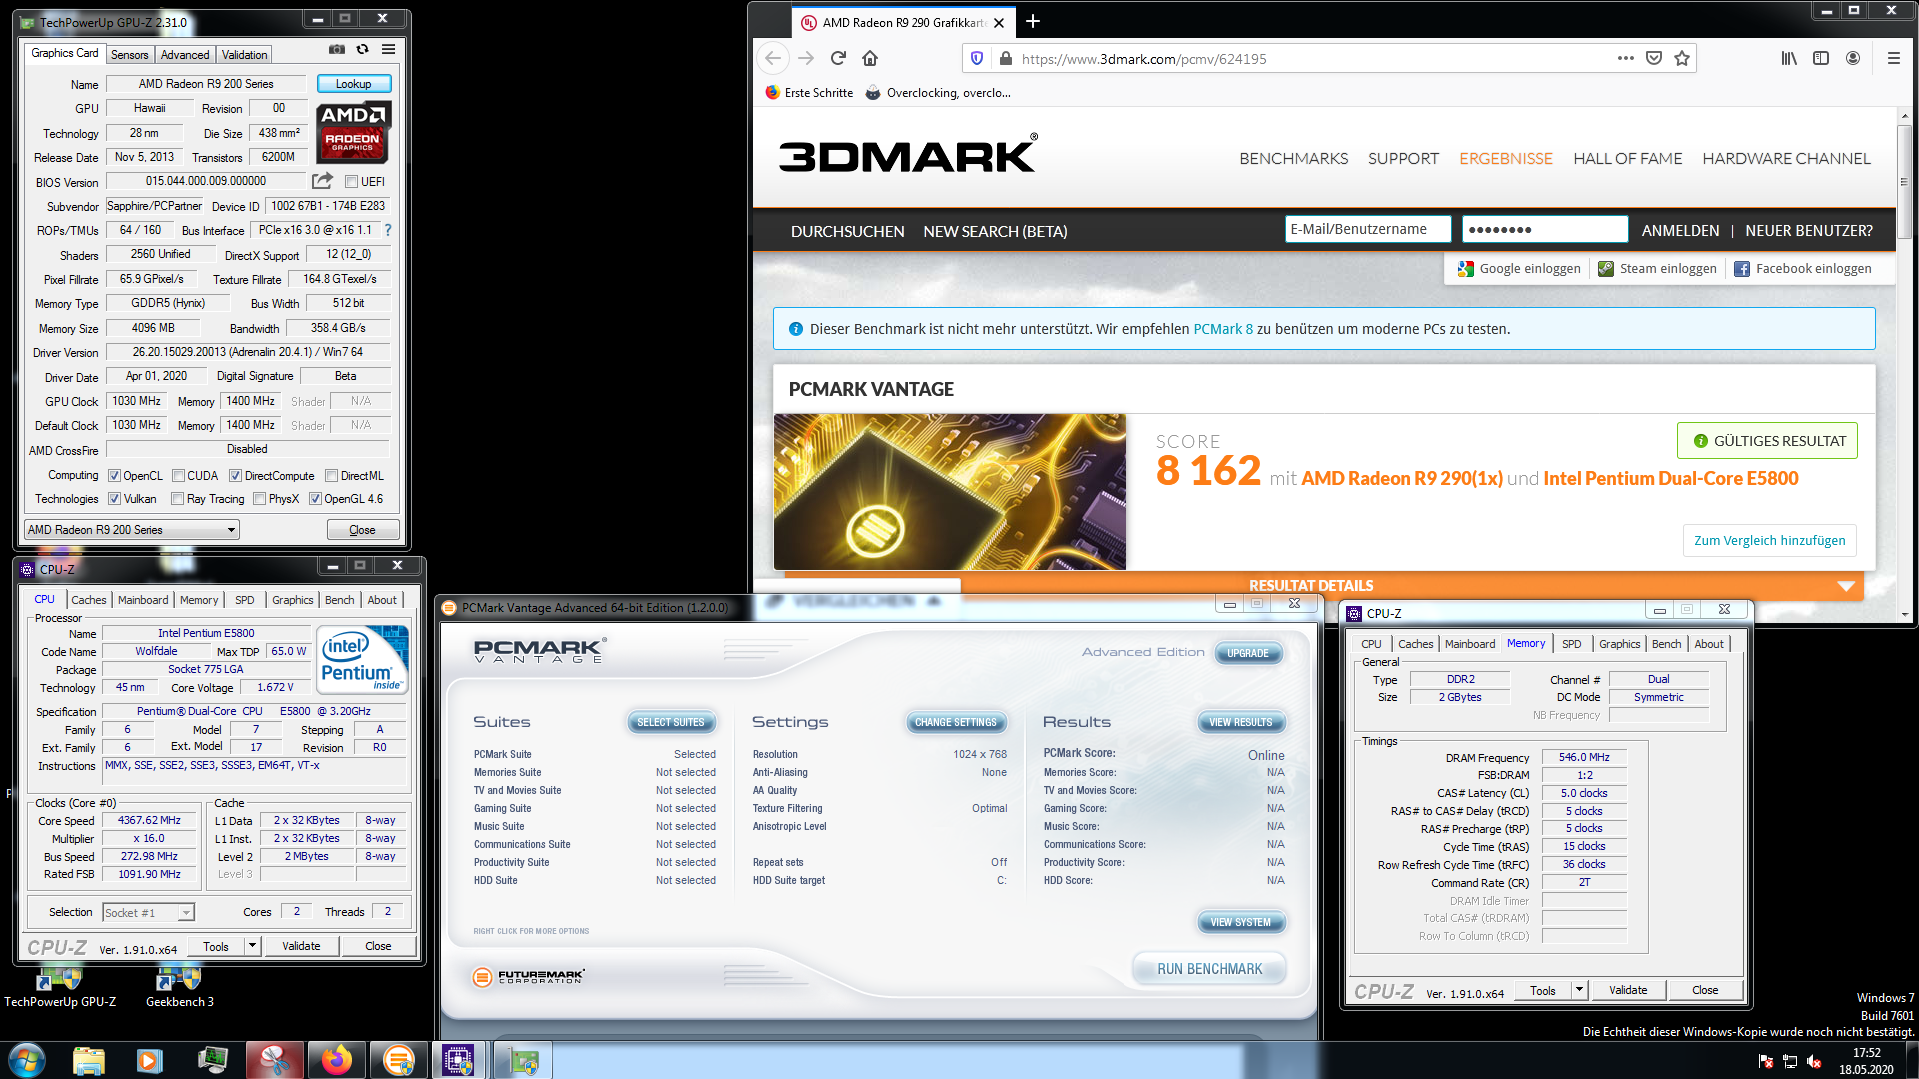Open the Firefox page actions ellipsis menu
The image size is (1919, 1079).
point(1626,58)
